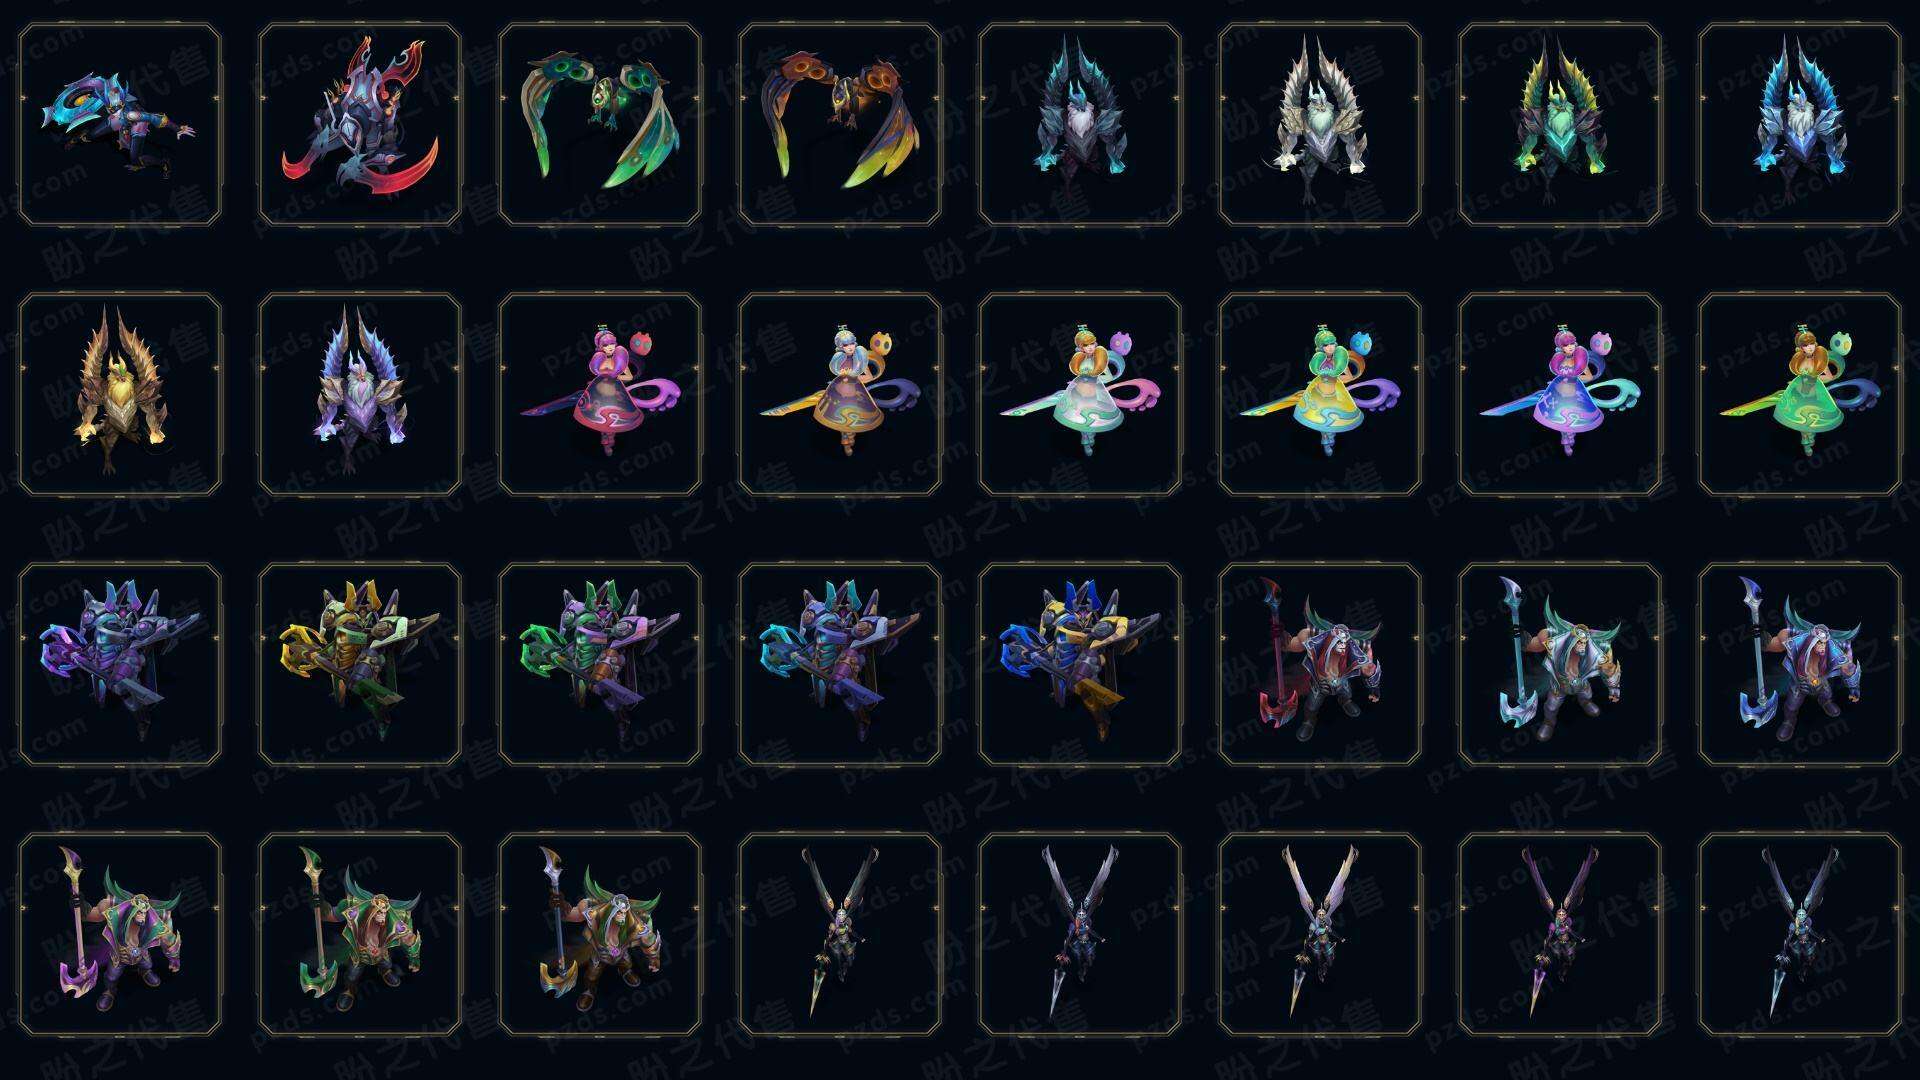Image resolution: width=1920 pixels, height=1080 pixels.
Task: Select the white-winged spear fighter chroma
Action: 1320,935
